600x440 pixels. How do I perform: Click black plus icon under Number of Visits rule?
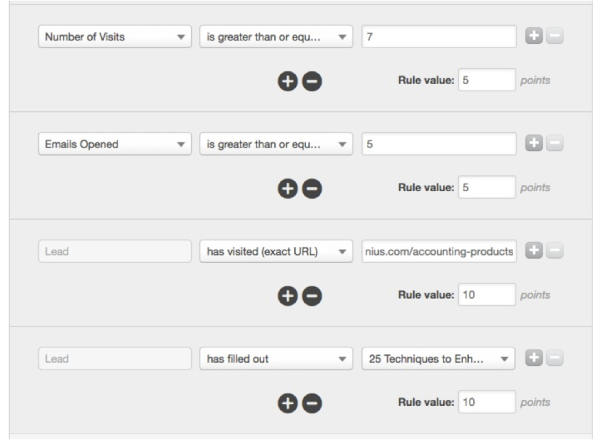[x=288, y=81]
